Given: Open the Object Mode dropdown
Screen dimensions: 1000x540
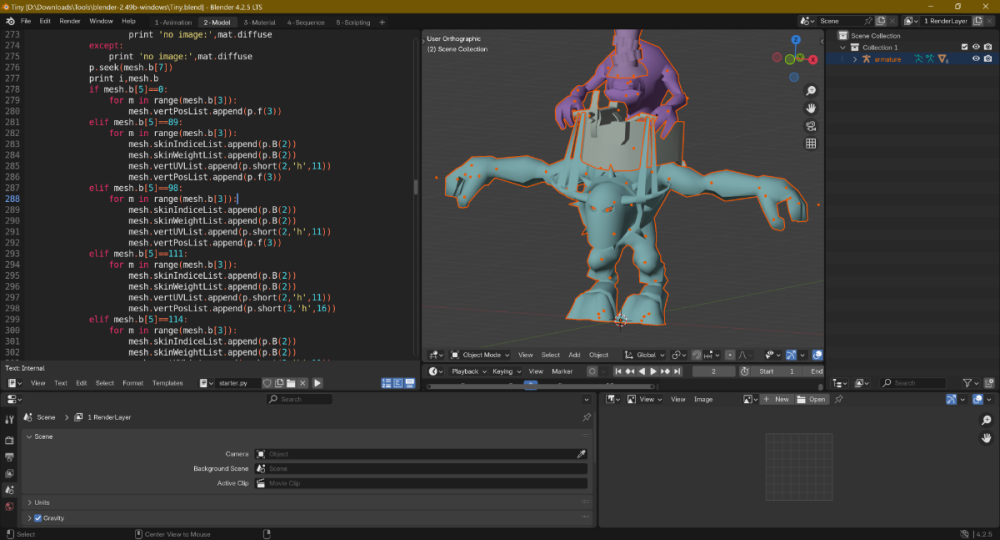Looking at the screenshot, I should click(480, 355).
